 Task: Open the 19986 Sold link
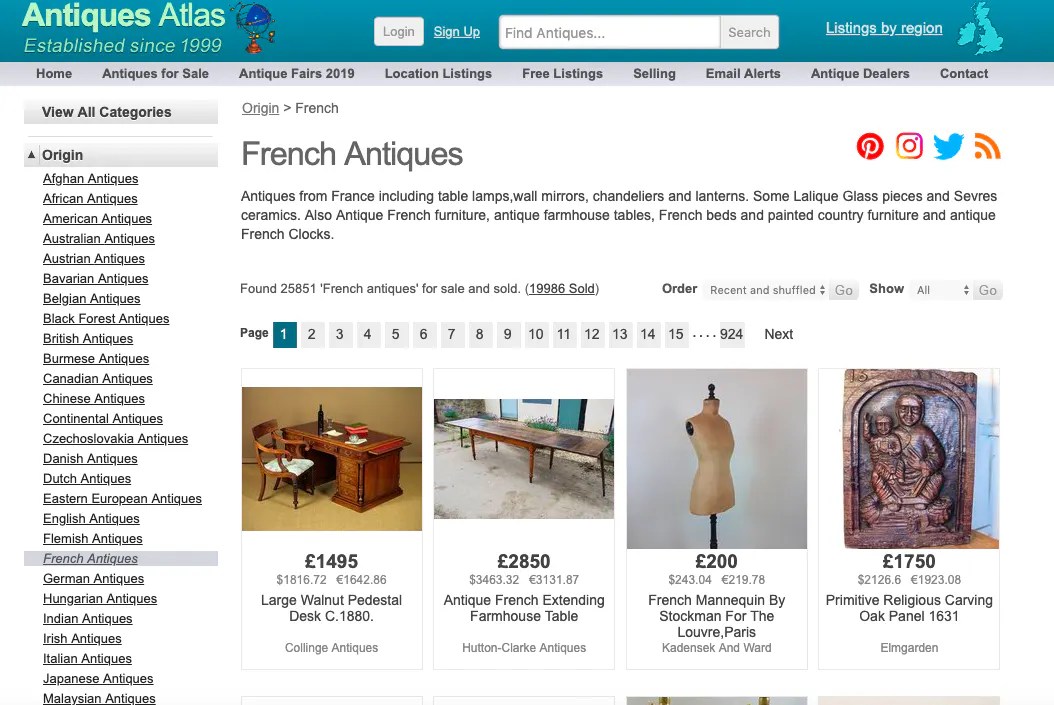[x=561, y=288]
